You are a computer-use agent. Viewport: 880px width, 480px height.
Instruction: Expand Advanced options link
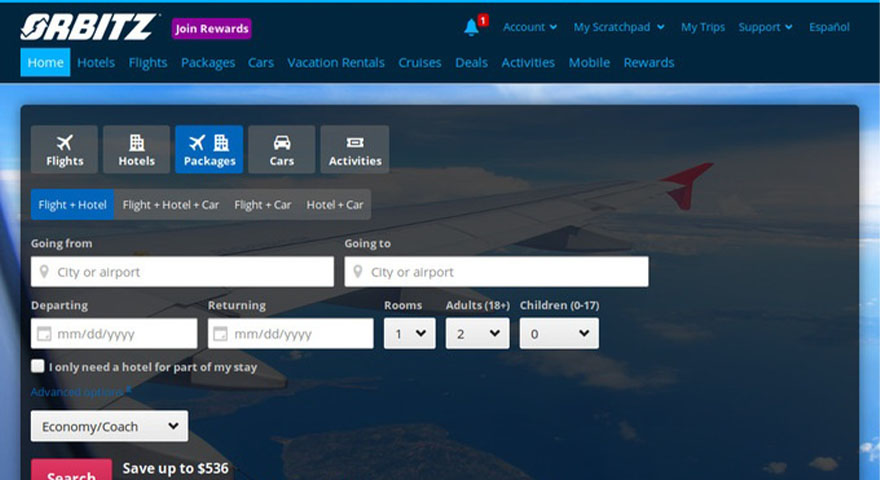[x=81, y=392]
